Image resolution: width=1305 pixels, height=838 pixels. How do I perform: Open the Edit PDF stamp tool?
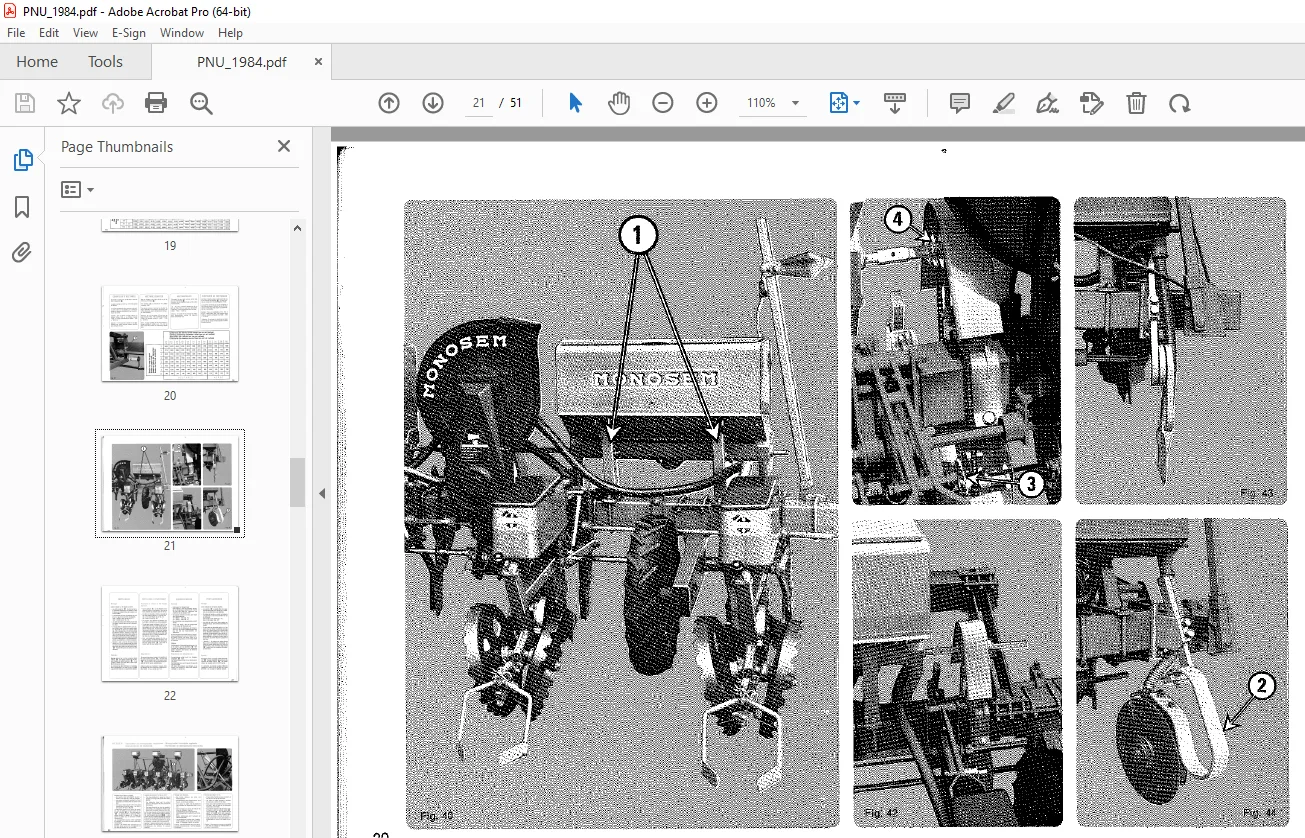tap(1092, 103)
